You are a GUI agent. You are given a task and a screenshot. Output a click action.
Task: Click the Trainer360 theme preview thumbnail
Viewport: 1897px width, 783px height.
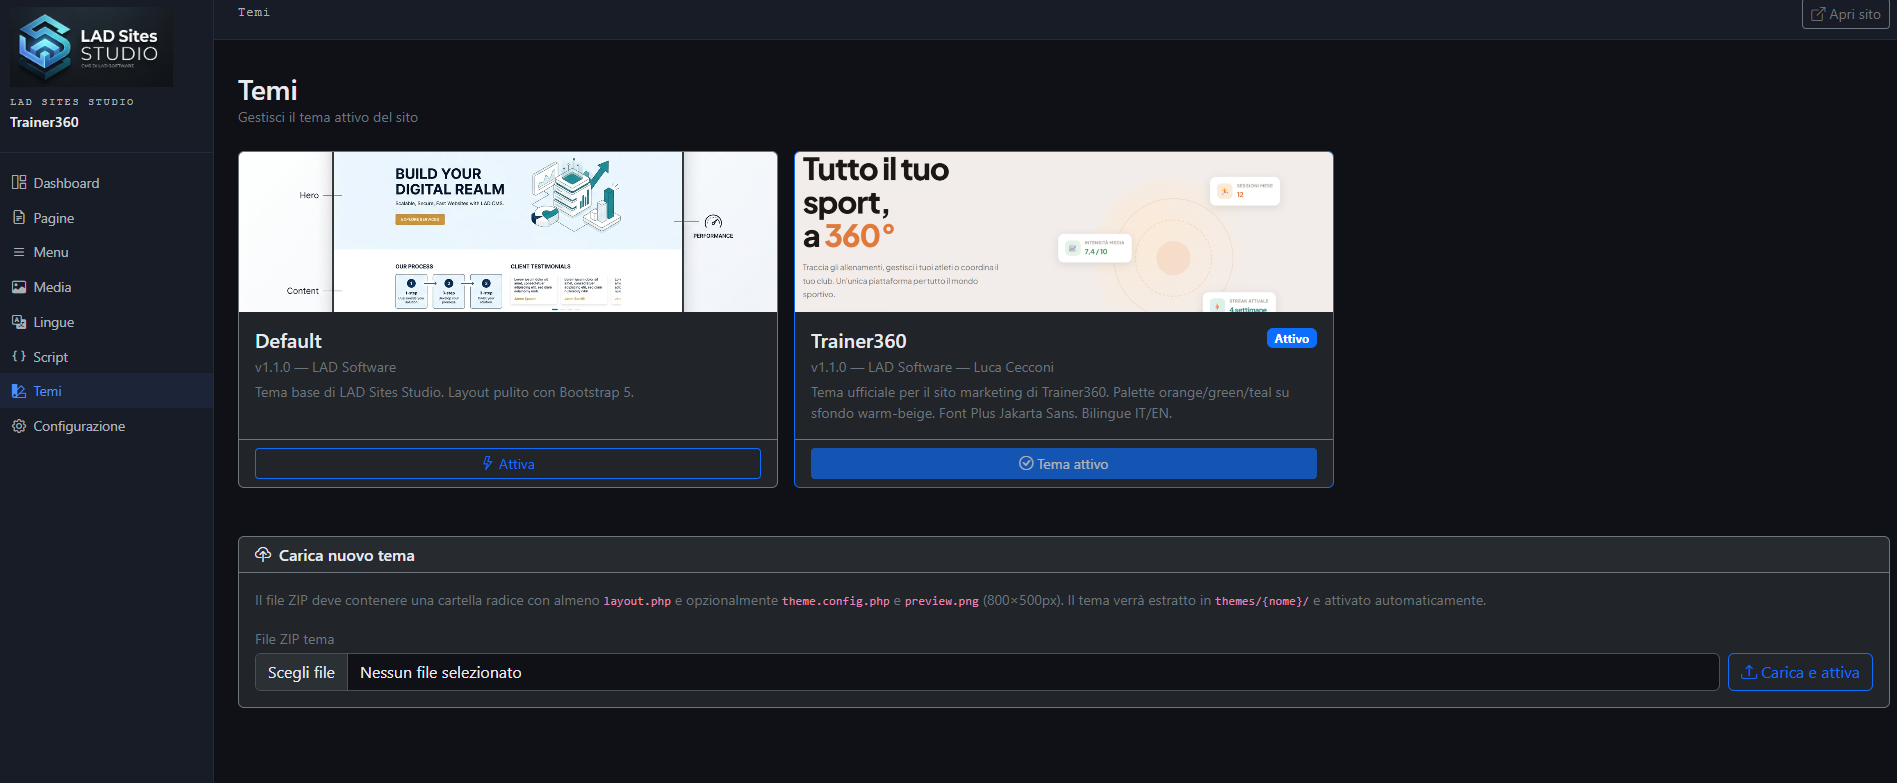(x=1064, y=232)
